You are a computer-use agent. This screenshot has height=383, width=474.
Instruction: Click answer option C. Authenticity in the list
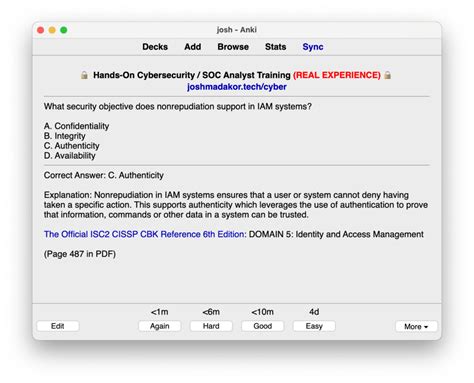coord(72,146)
